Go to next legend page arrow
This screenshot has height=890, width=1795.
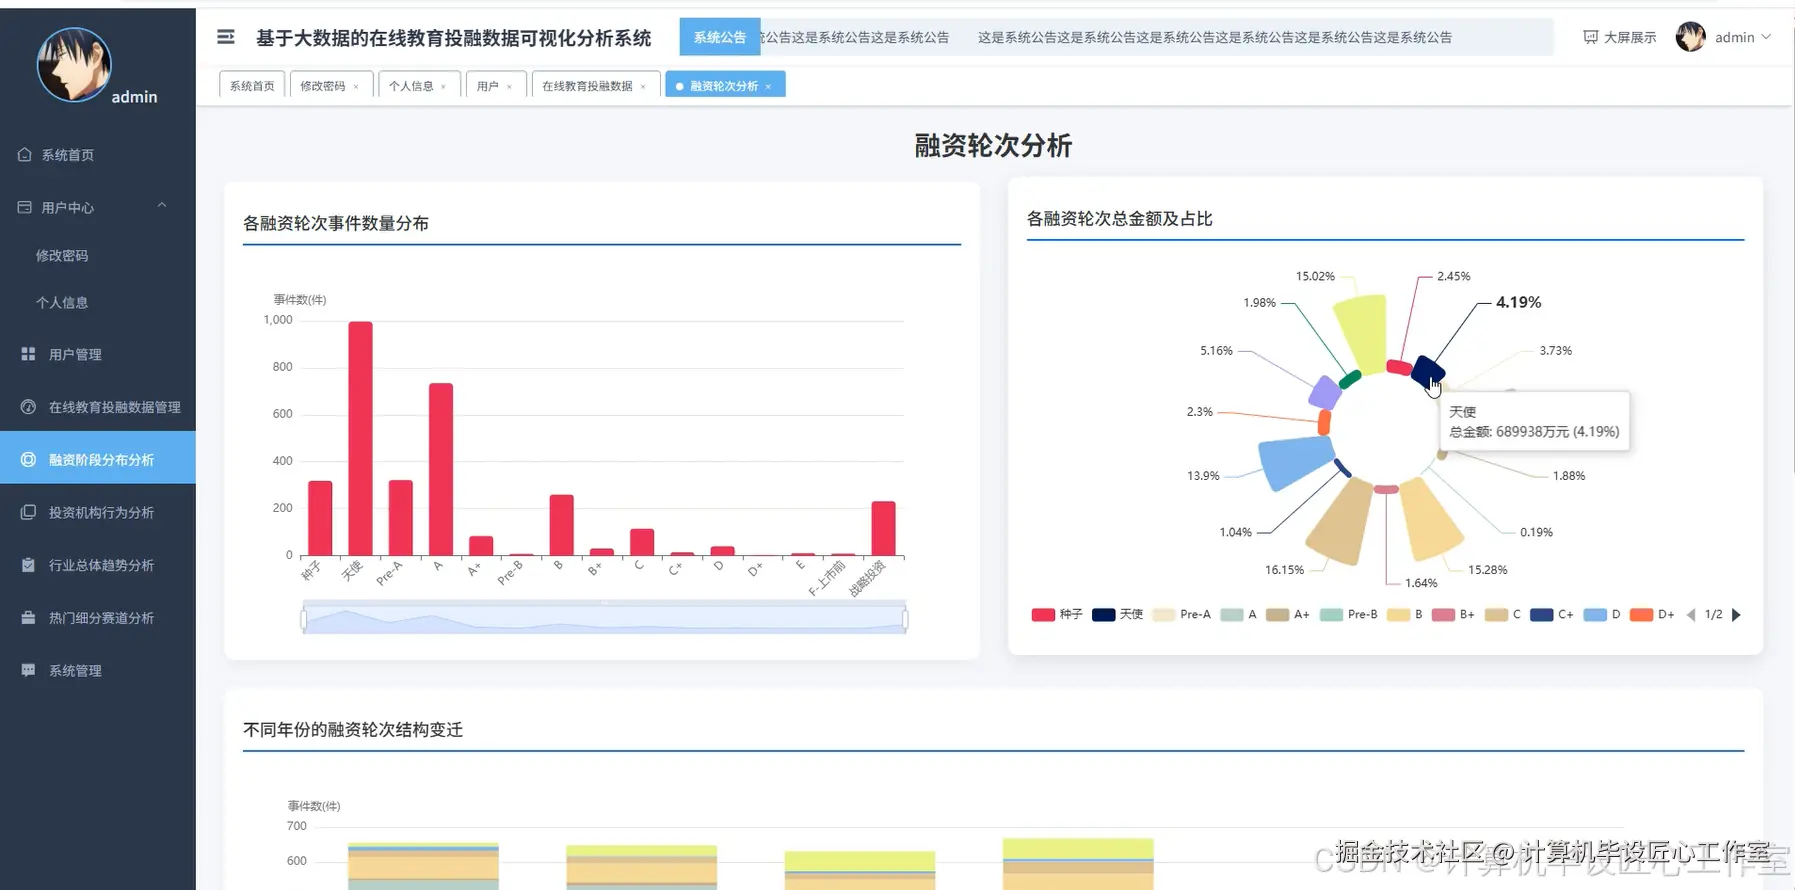point(1736,615)
